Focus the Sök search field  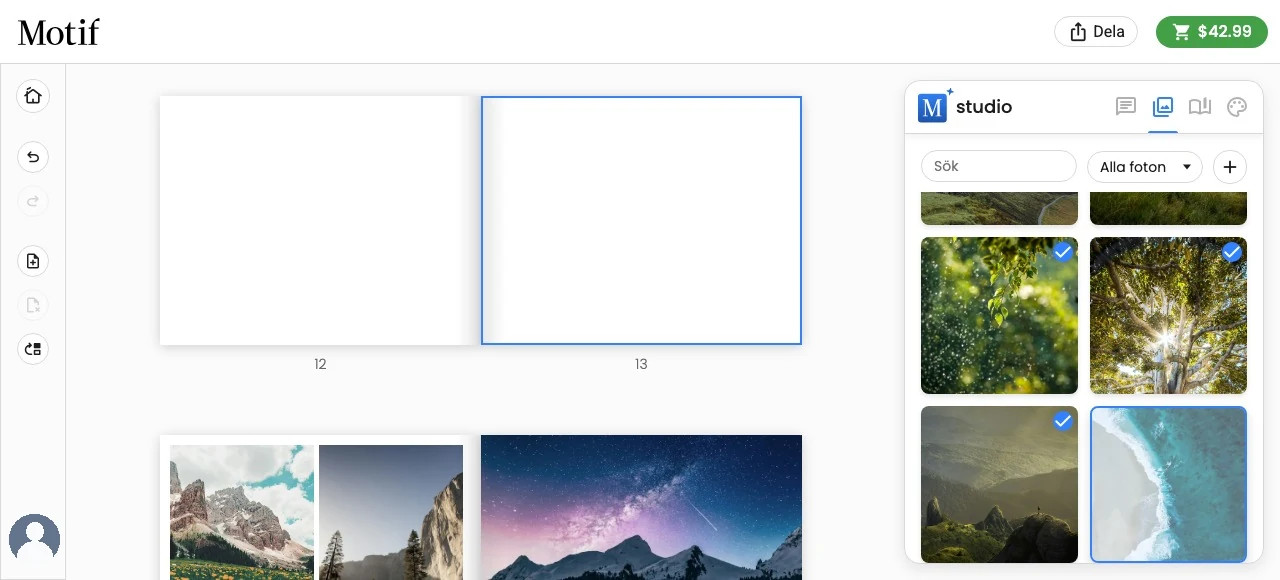pos(999,167)
